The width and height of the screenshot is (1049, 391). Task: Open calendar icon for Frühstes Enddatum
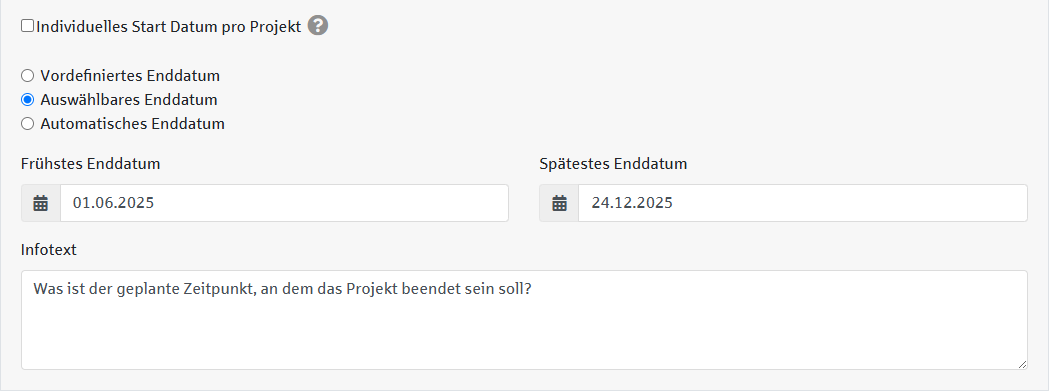41,203
